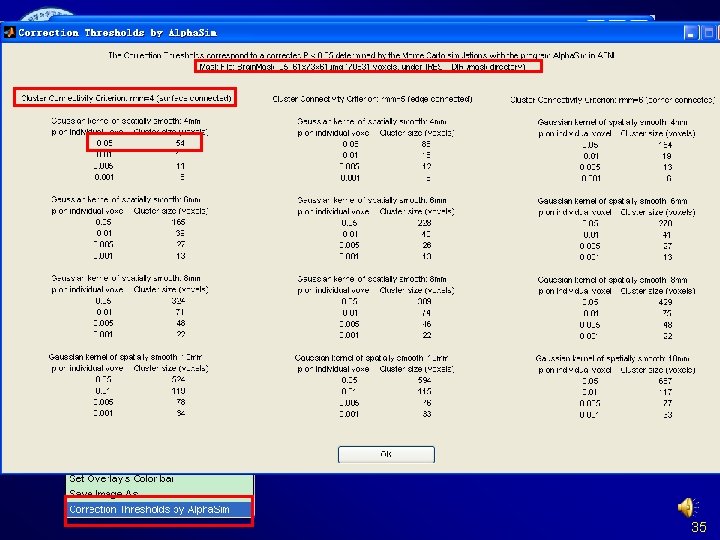720x540 pixels.
Task: Click cluster size 48 in rmm=4 8mm table
Action: pyautogui.click(x=180, y=323)
